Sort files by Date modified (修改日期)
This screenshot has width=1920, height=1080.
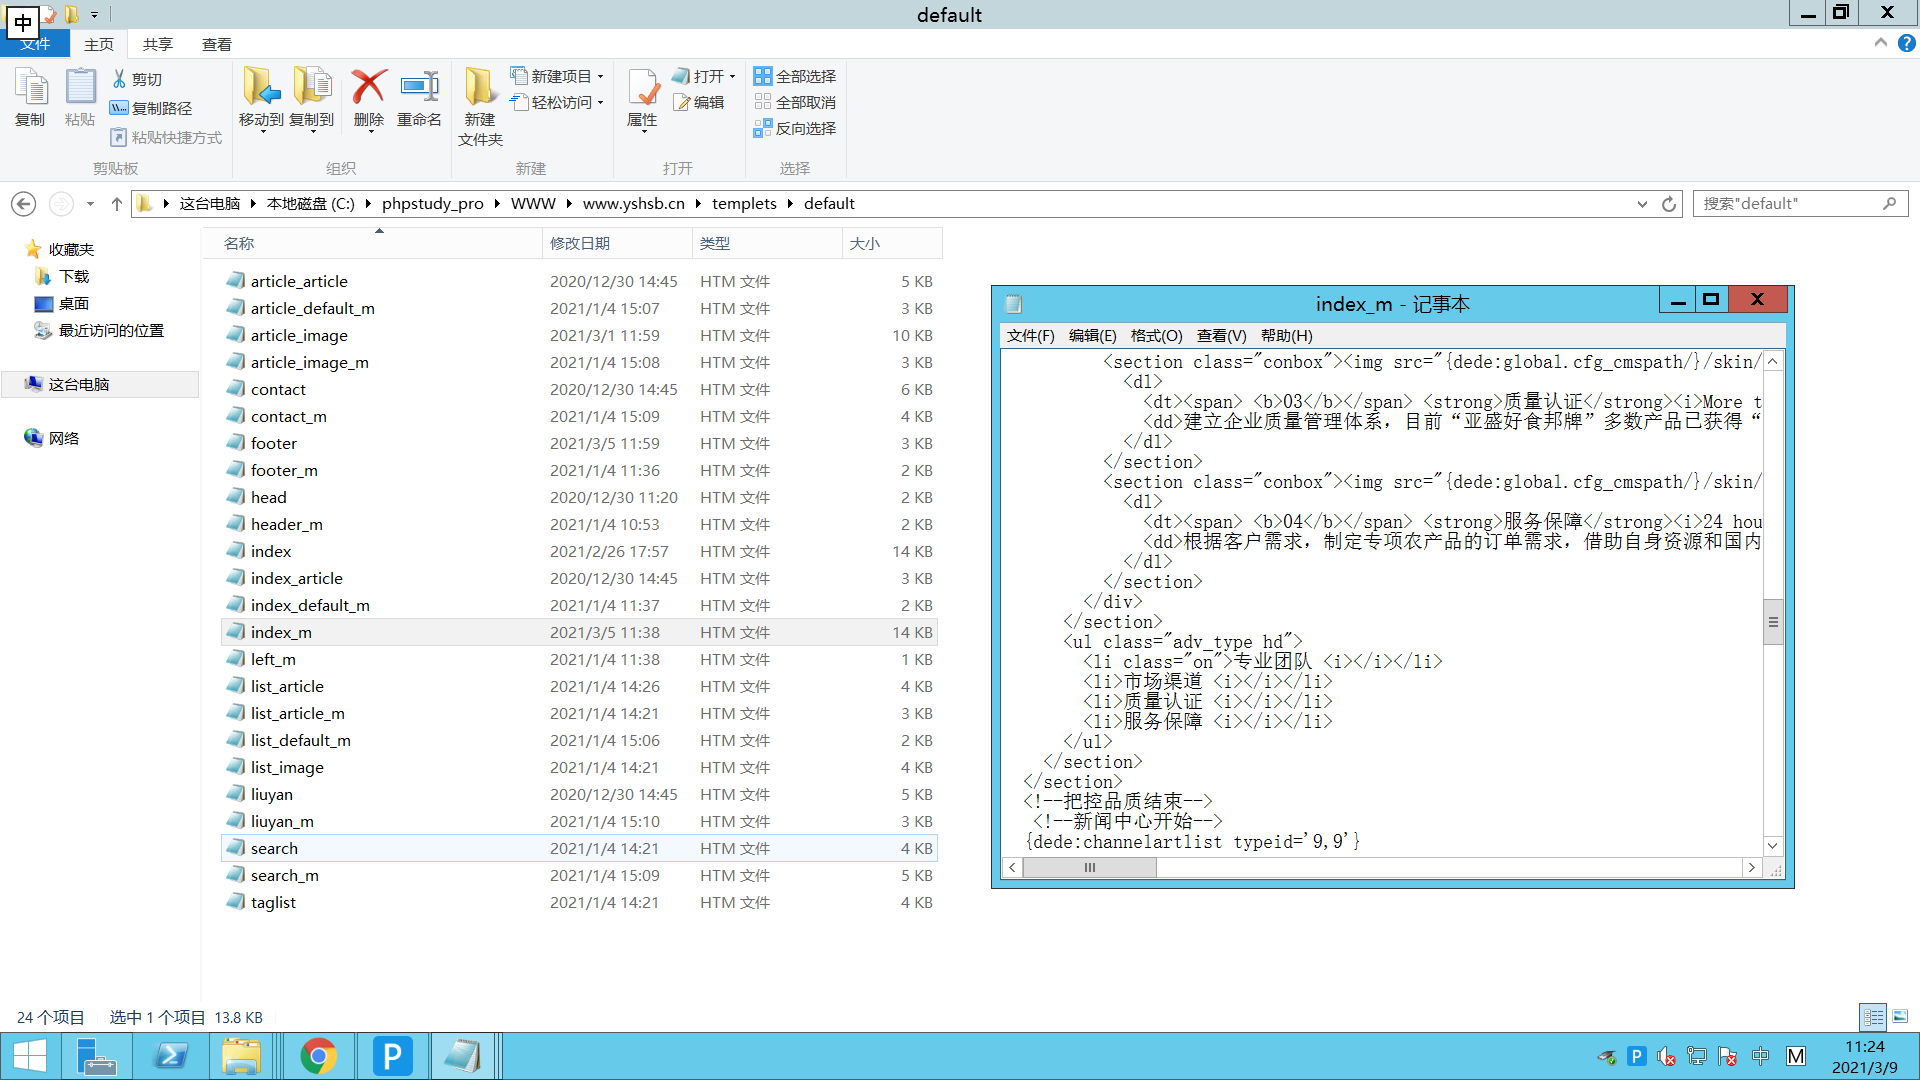[617, 243]
